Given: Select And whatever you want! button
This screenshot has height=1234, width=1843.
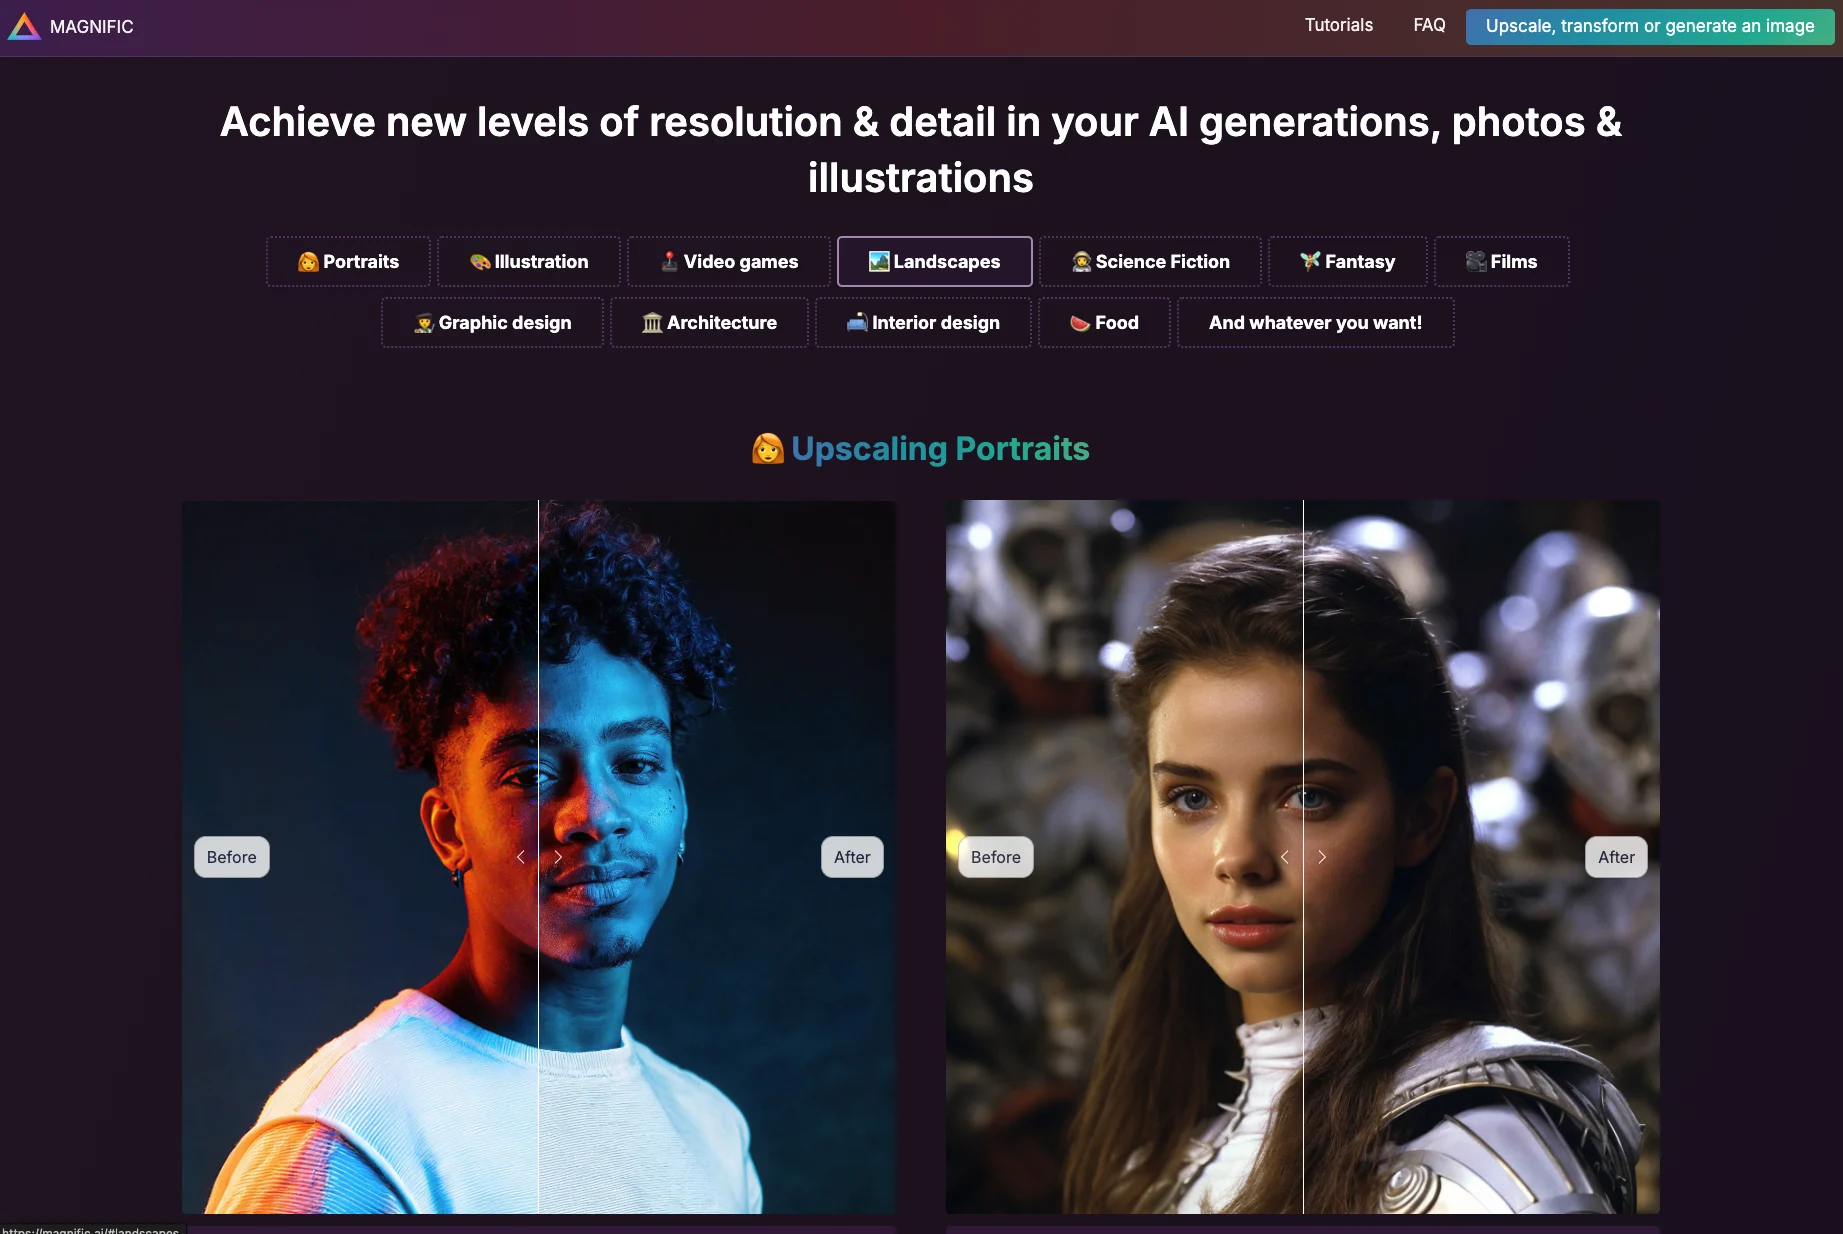Looking at the screenshot, I should click(1315, 323).
